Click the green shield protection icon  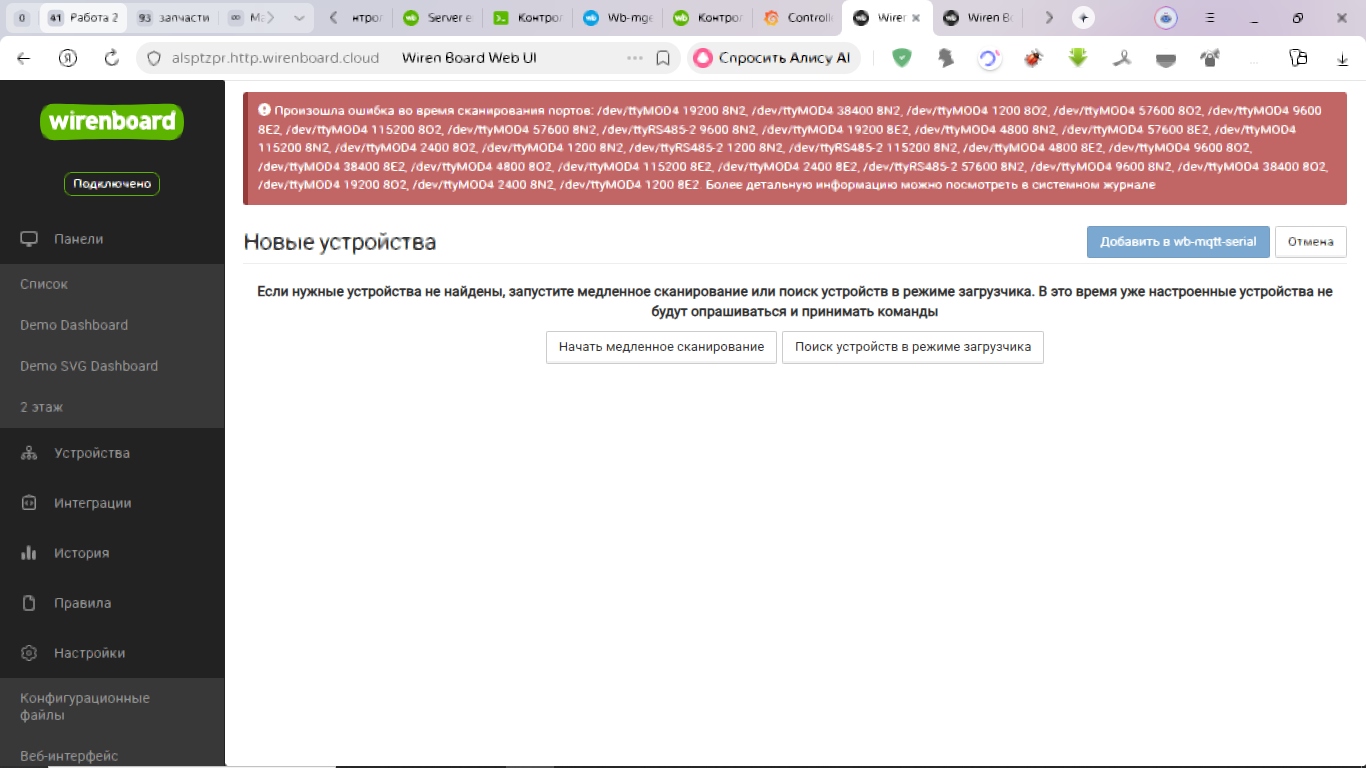pos(901,58)
